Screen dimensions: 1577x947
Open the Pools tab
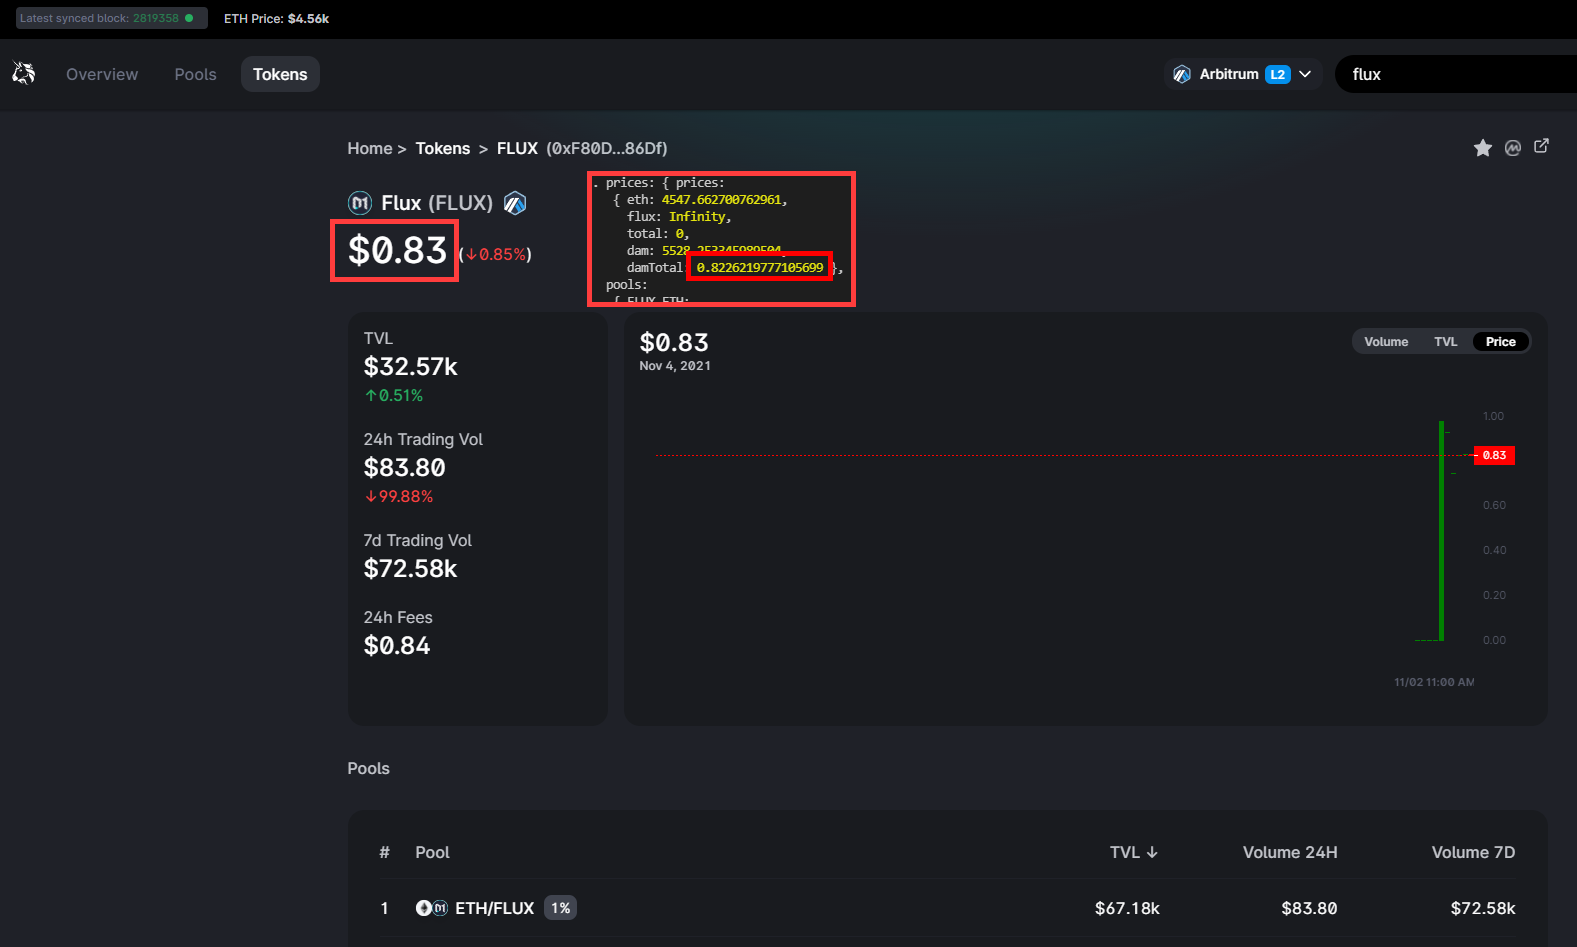[195, 74]
